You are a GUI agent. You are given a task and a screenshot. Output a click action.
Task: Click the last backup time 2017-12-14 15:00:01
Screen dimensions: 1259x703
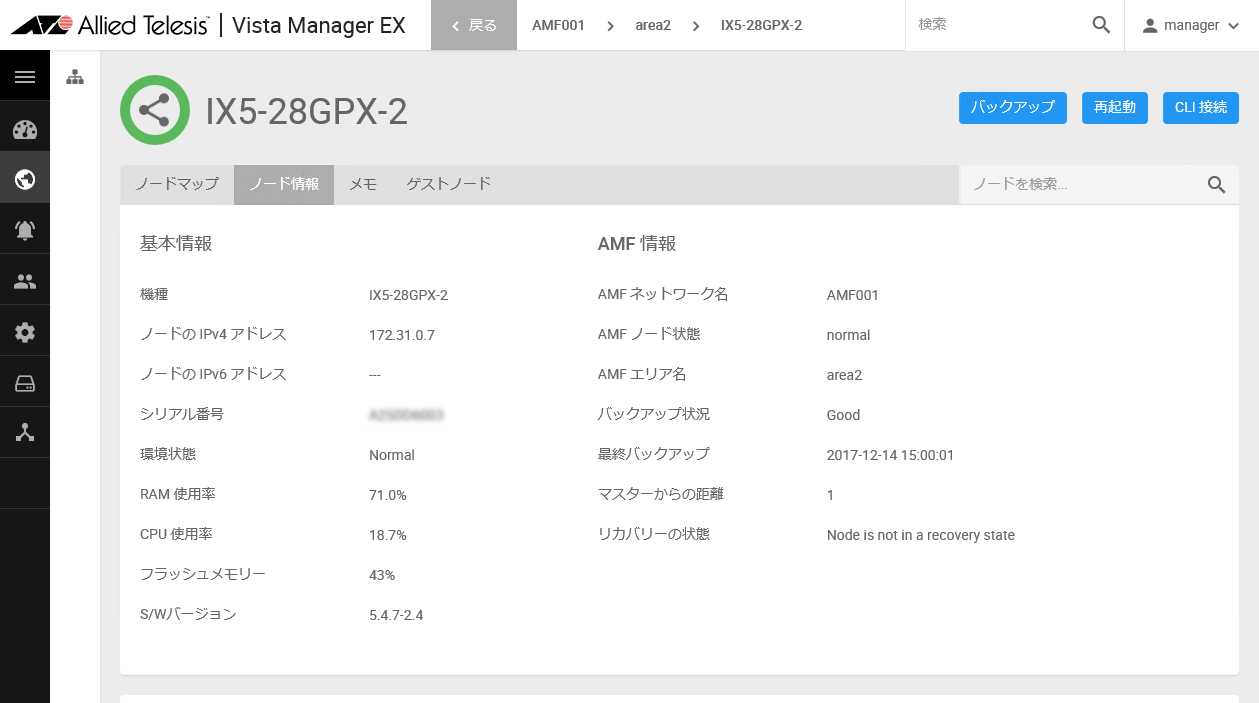coord(890,455)
